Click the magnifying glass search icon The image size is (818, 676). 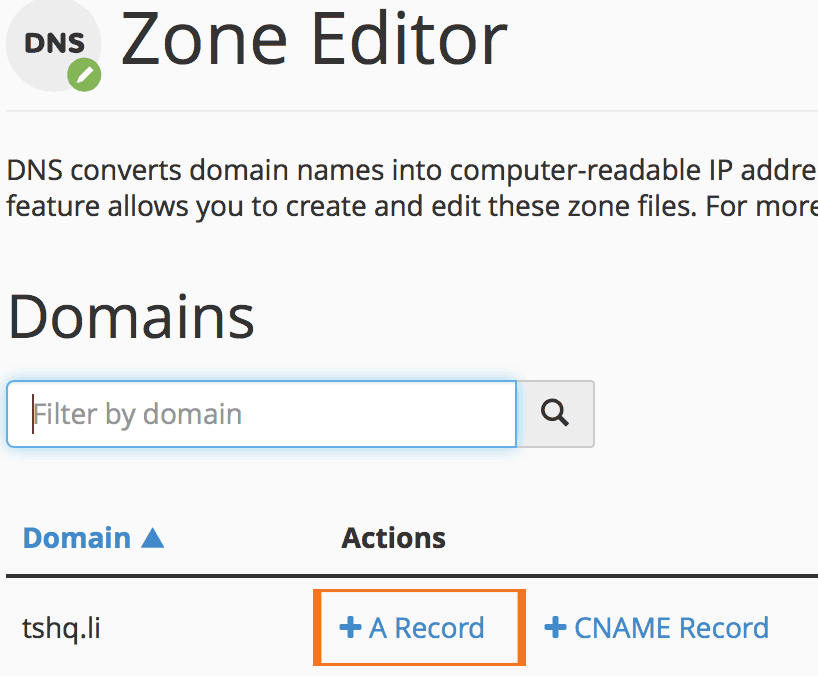[555, 414]
